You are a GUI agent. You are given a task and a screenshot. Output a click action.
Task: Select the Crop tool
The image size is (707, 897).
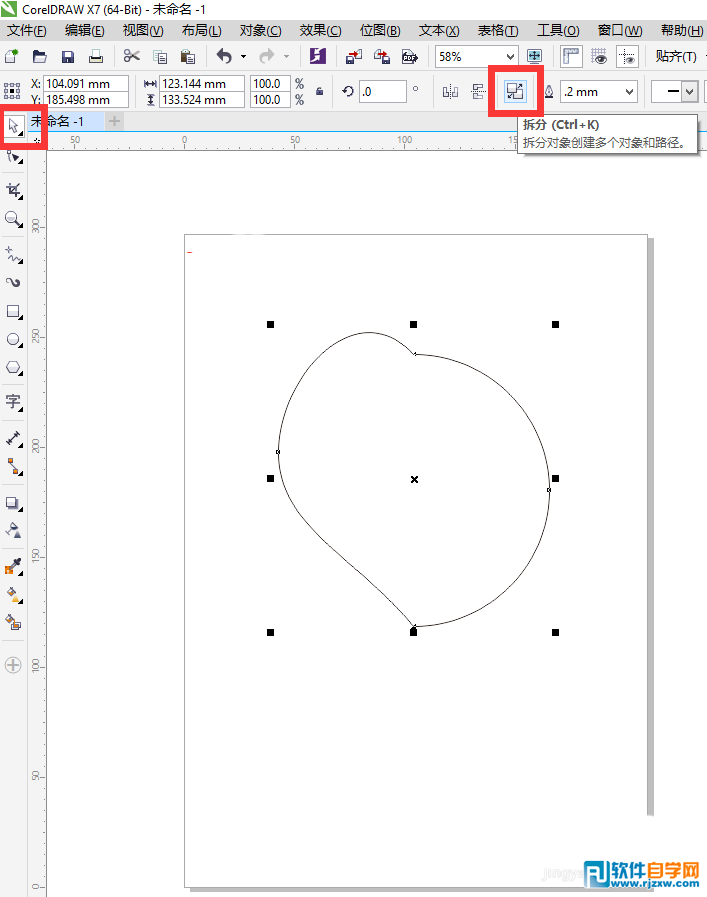pos(13,190)
